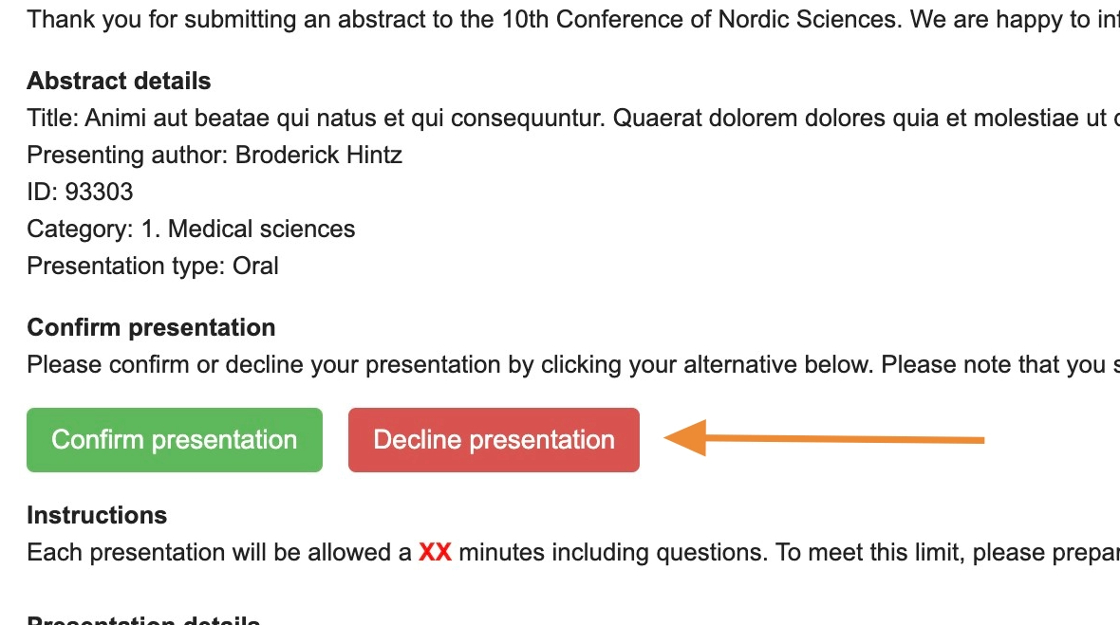
Task: Click the Presentation type label
Action: click(126, 266)
